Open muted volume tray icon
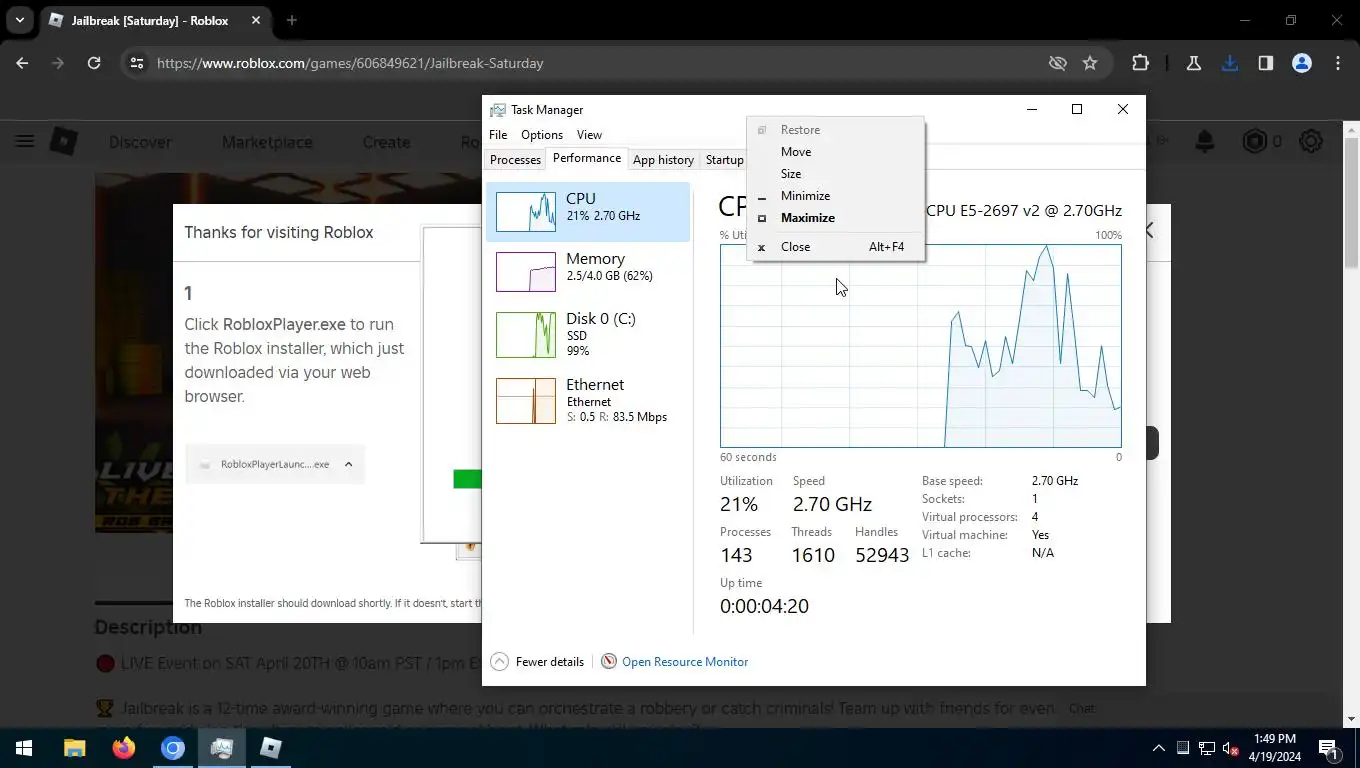 click(1231, 748)
